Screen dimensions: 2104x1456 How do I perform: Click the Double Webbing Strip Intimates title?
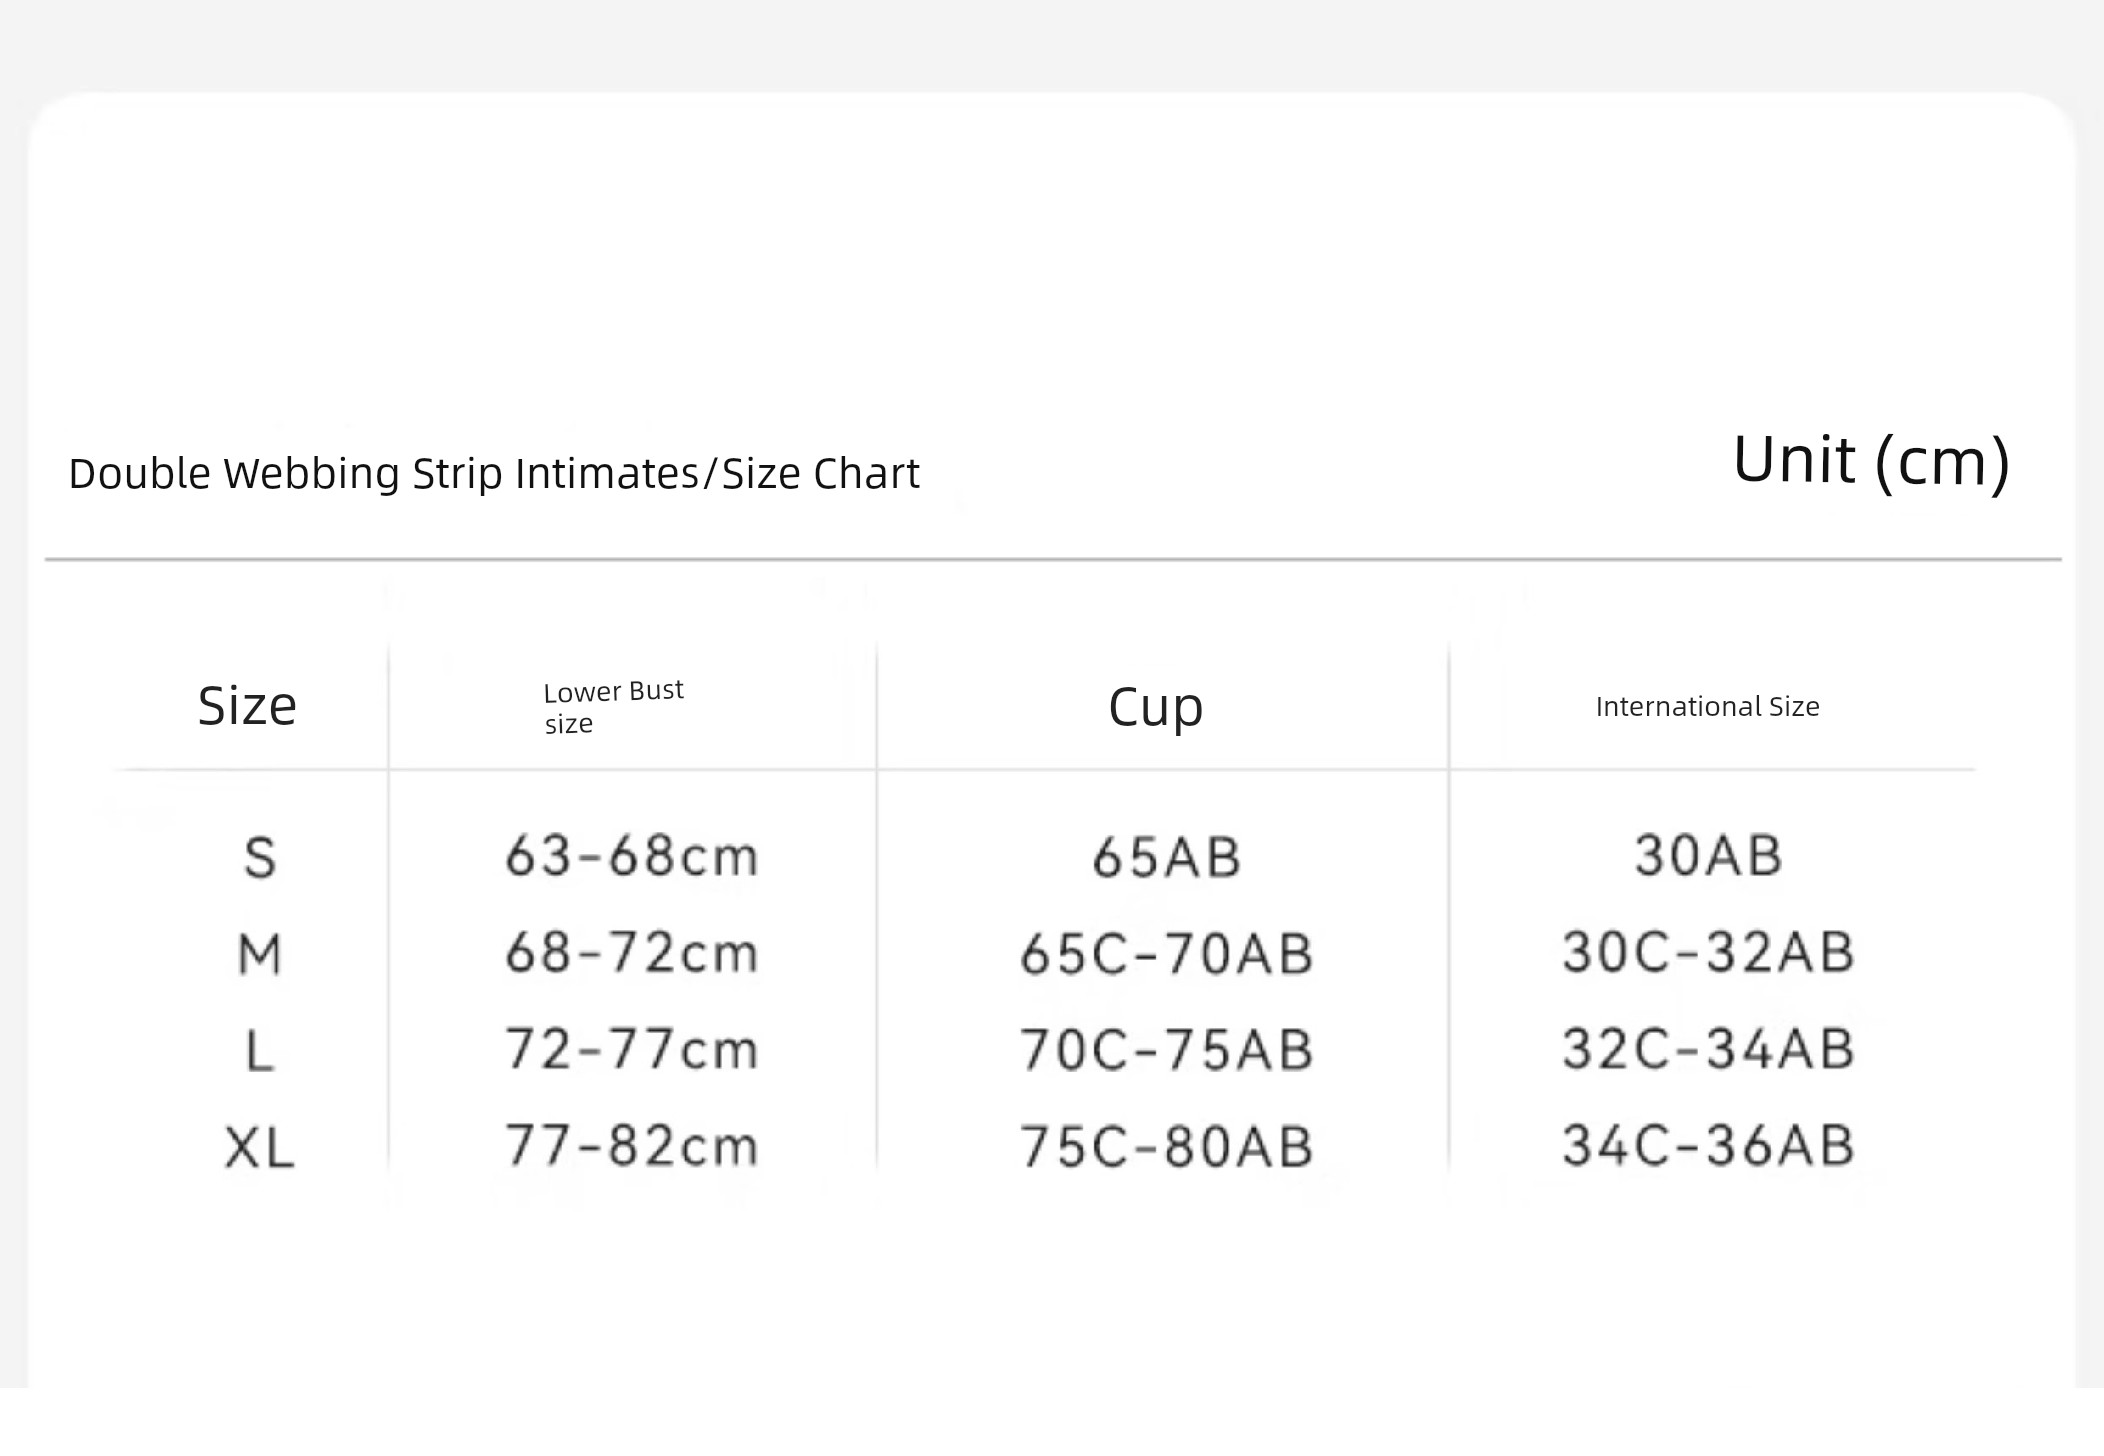pyautogui.click(x=384, y=474)
